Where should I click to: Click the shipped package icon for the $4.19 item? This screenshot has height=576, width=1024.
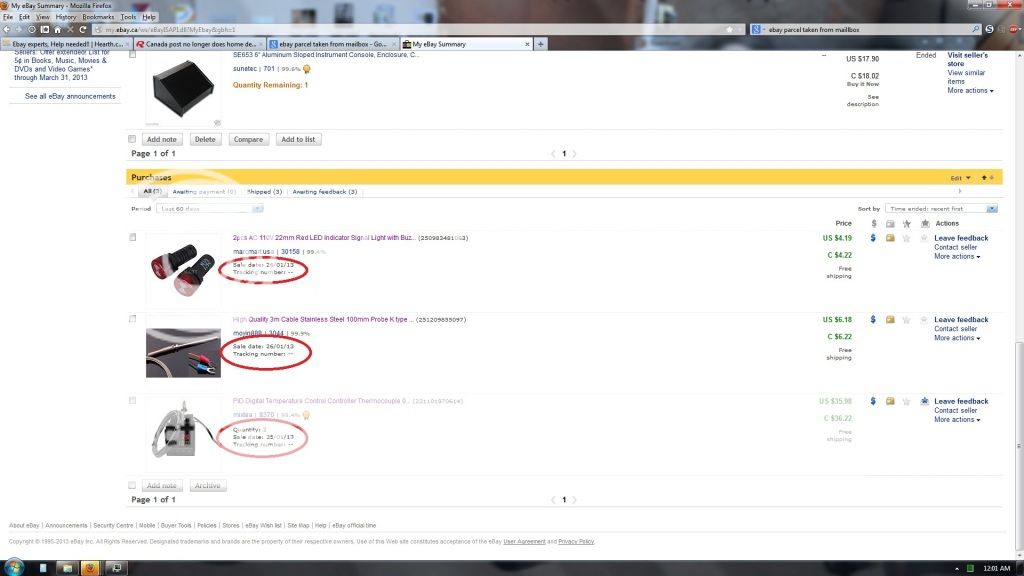click(x=890, y=238)
